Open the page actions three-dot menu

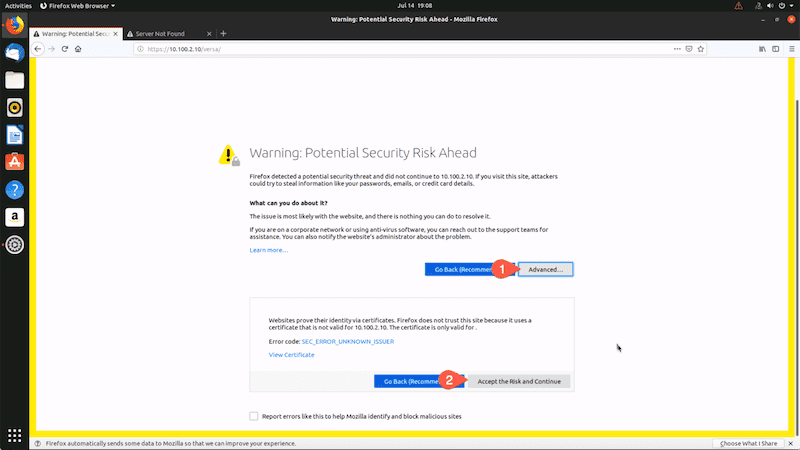click(x=677, y=49)
